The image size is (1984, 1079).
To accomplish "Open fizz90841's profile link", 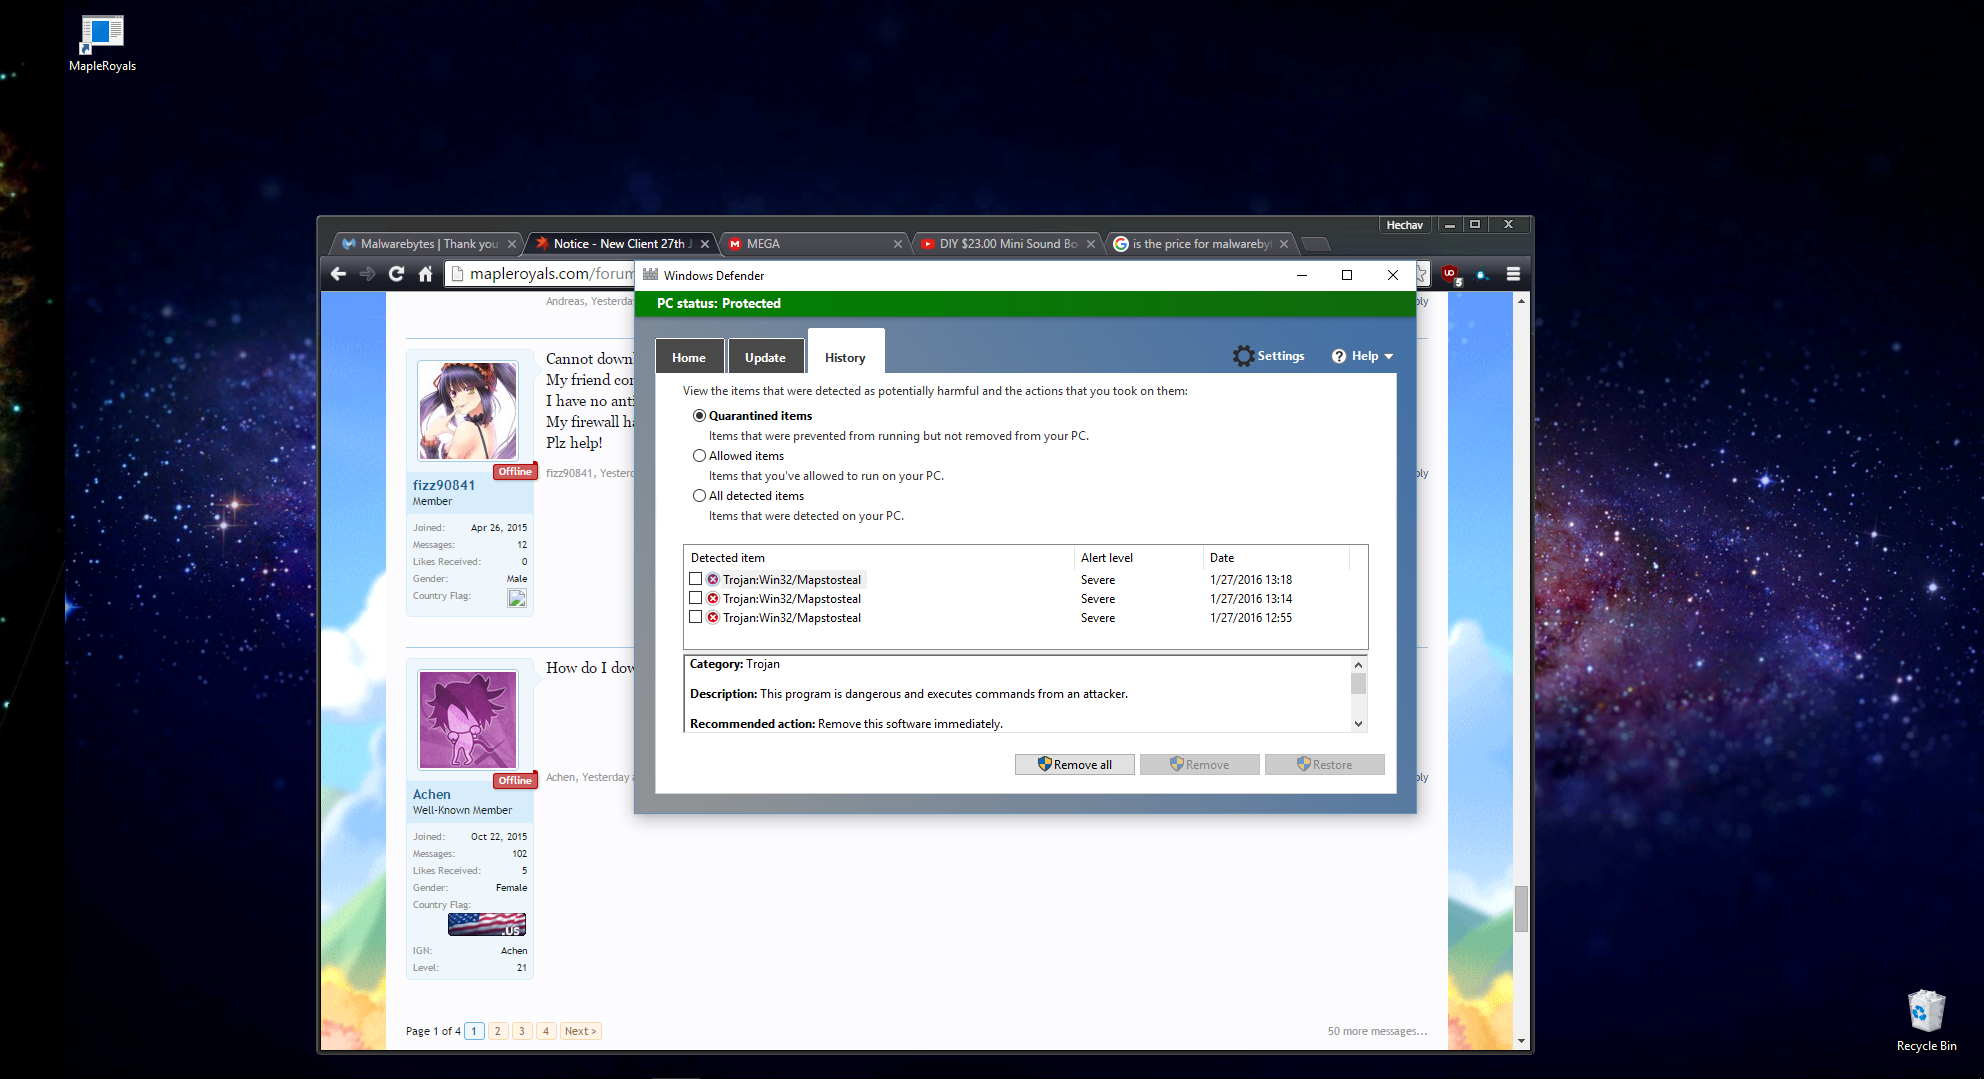I will [444, 485].
